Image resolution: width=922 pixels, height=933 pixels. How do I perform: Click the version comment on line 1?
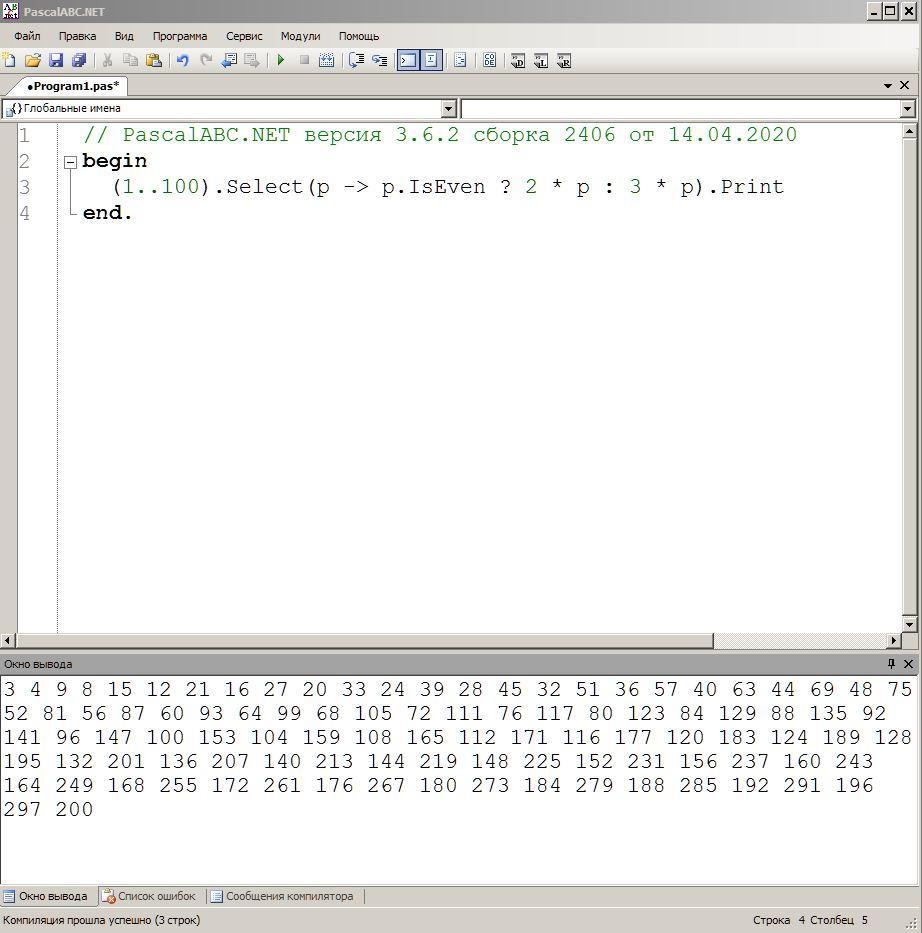(440, 135)
